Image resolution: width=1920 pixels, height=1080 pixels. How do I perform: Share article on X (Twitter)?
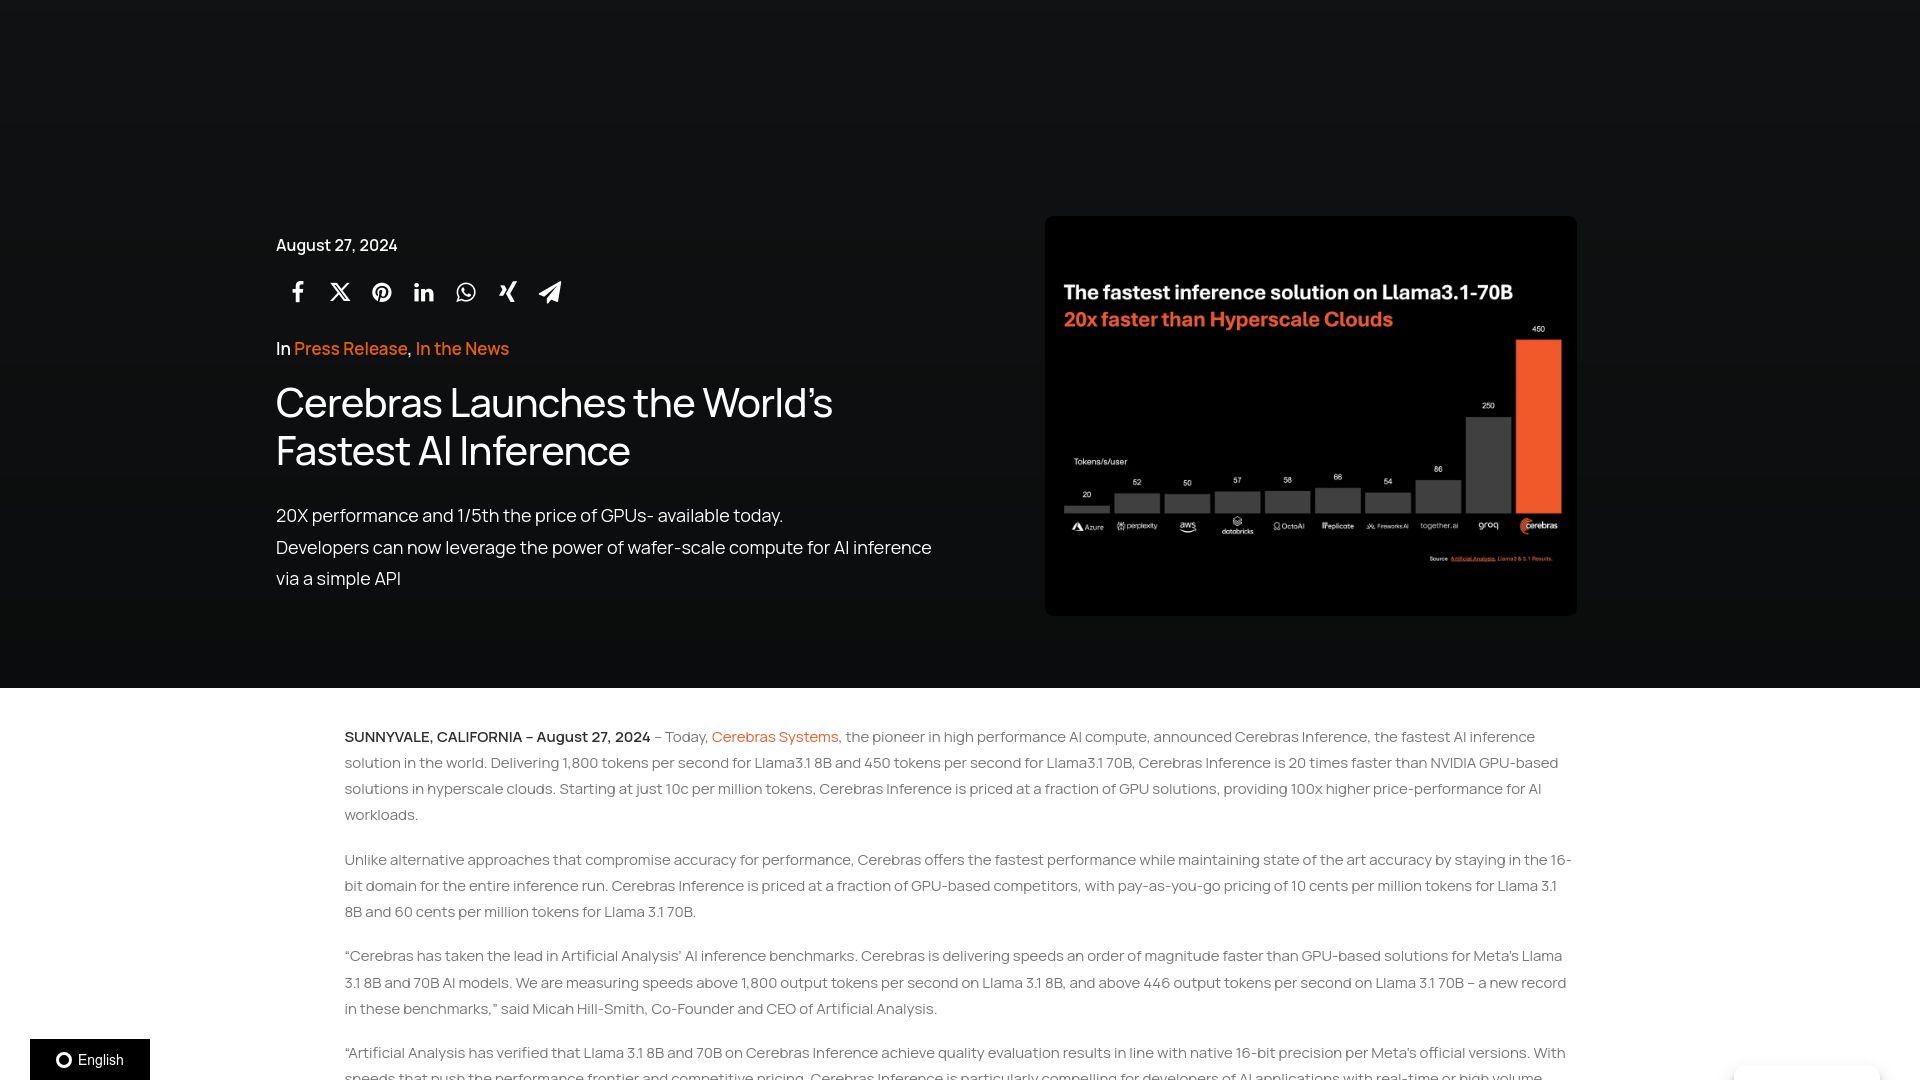pyautogui.click(x=340, y=292)
